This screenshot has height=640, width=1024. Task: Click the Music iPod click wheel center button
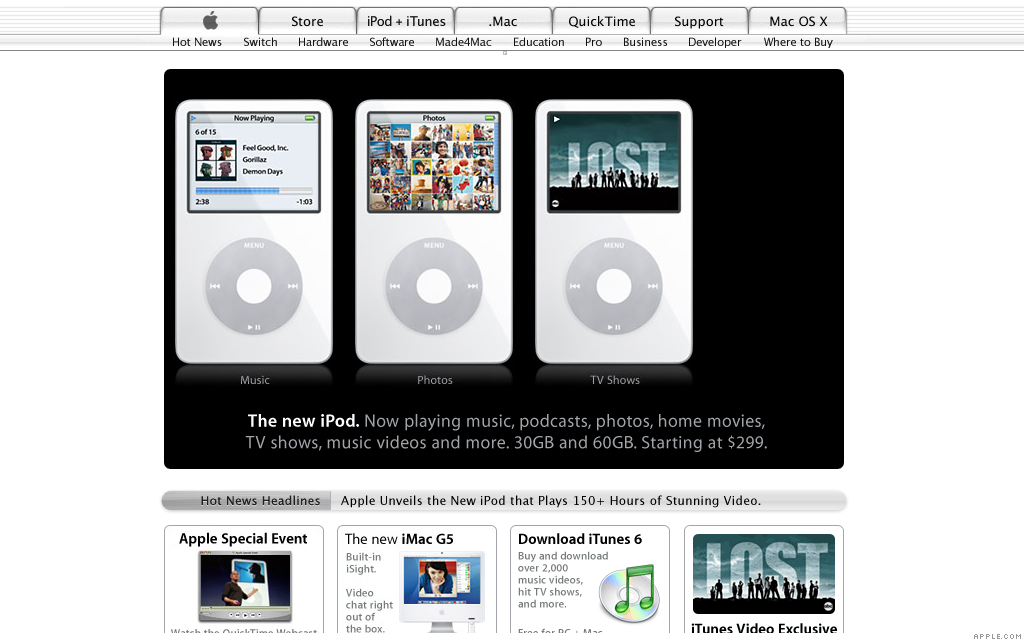point(254,286)
